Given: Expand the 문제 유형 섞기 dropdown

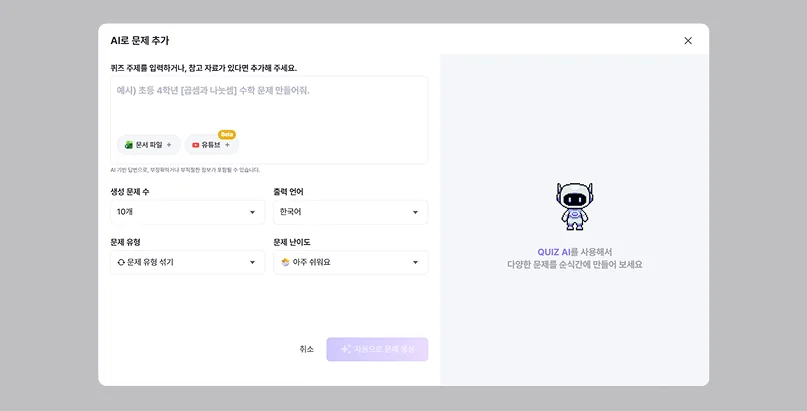Looking at the screenshot, I should (x=188, y=262).
